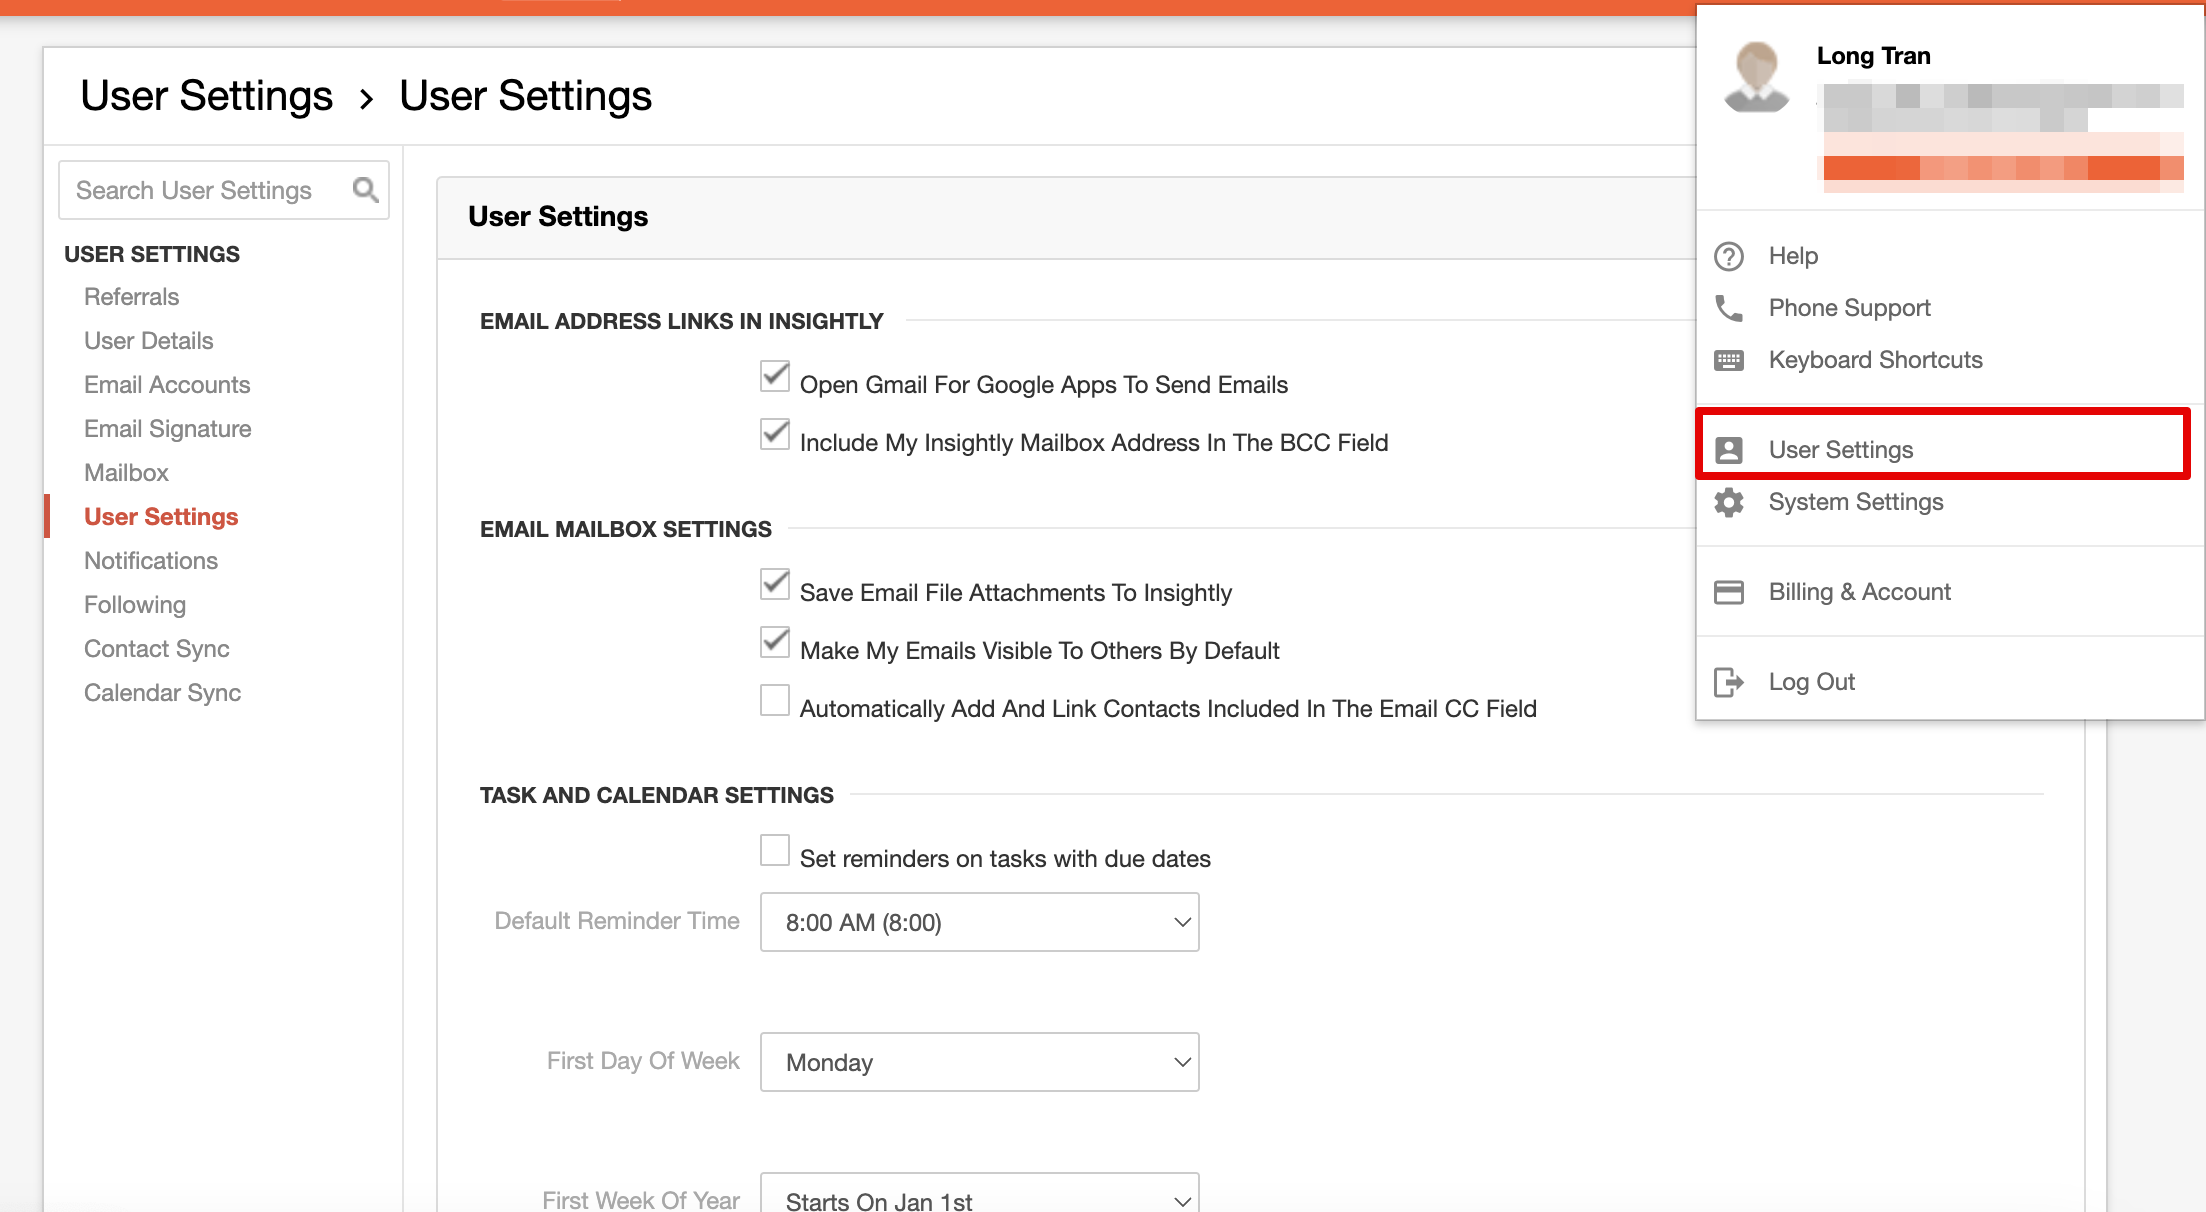Expand the First Day Of Week dropdown

tap(979, 1062)
